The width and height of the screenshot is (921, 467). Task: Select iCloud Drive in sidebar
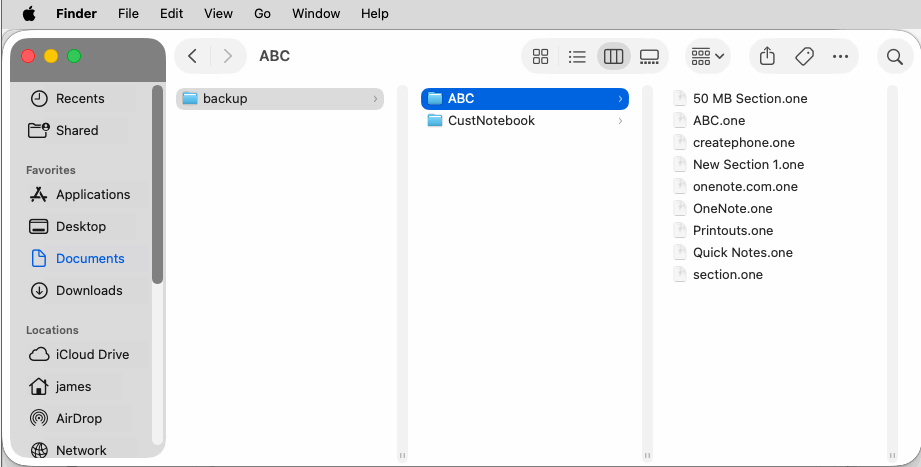tap(92, 354)
